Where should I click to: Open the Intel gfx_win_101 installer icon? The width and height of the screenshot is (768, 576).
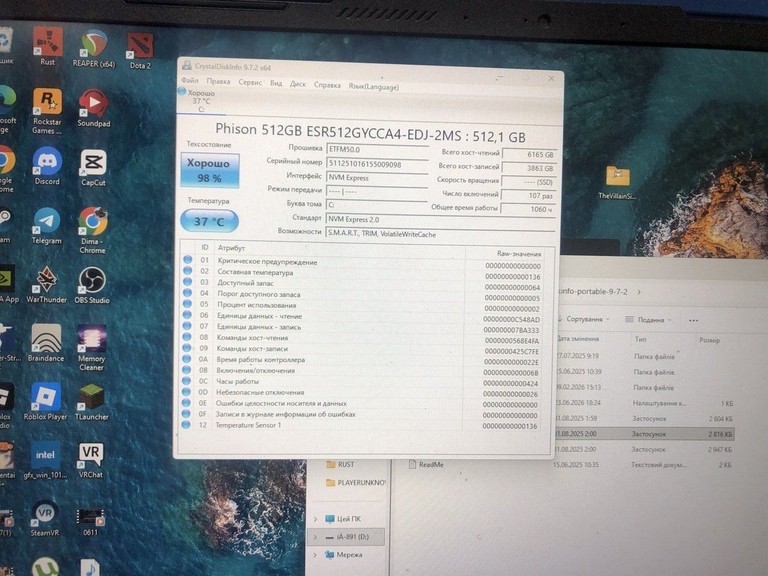click(x=45, y=459)
